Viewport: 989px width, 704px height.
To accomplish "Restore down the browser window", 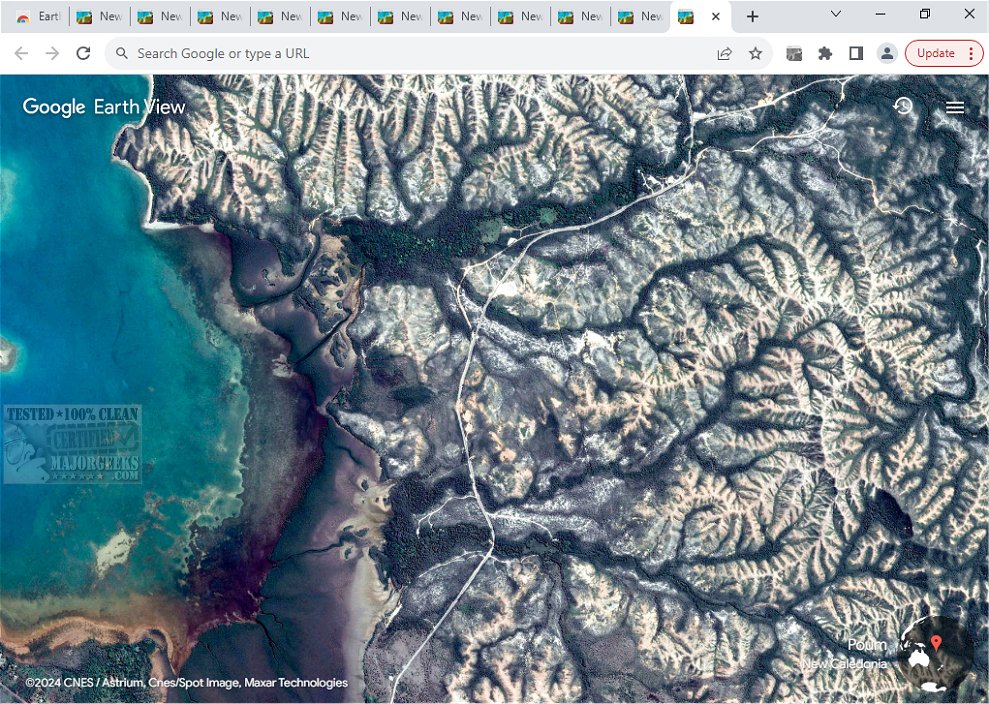I will click(925, 14).
